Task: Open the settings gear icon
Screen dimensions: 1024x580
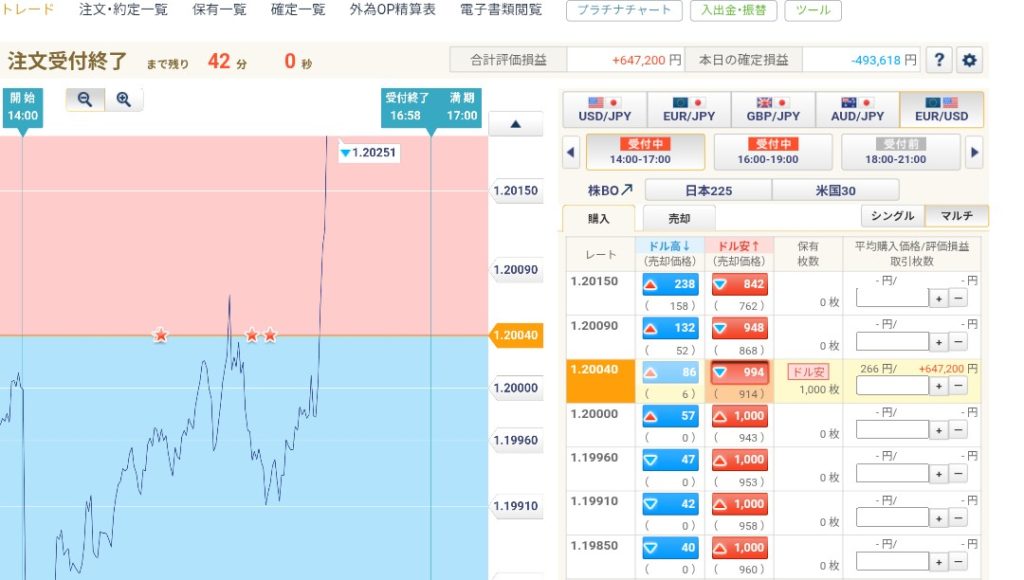Action: pos(969,60)
